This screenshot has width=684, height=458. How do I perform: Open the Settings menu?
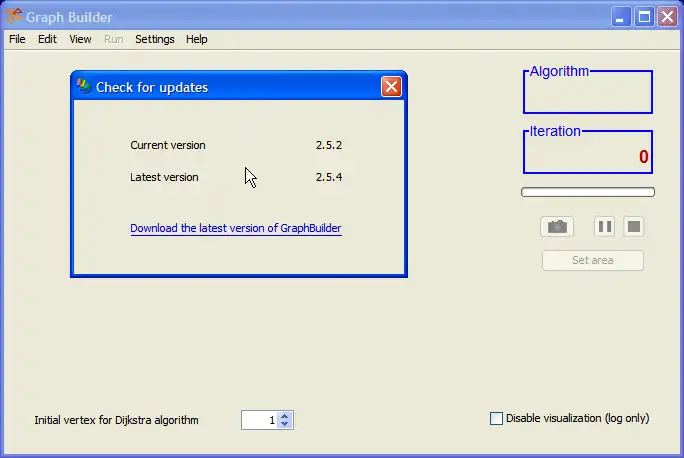(154, 39)
